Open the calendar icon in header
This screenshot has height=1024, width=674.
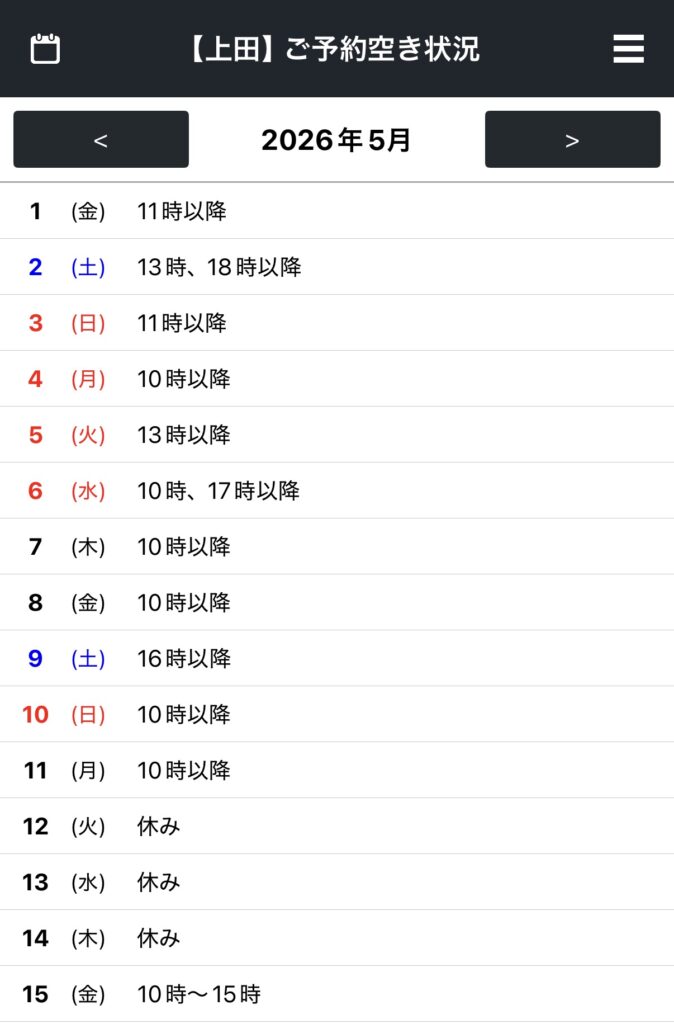point(45,49)
